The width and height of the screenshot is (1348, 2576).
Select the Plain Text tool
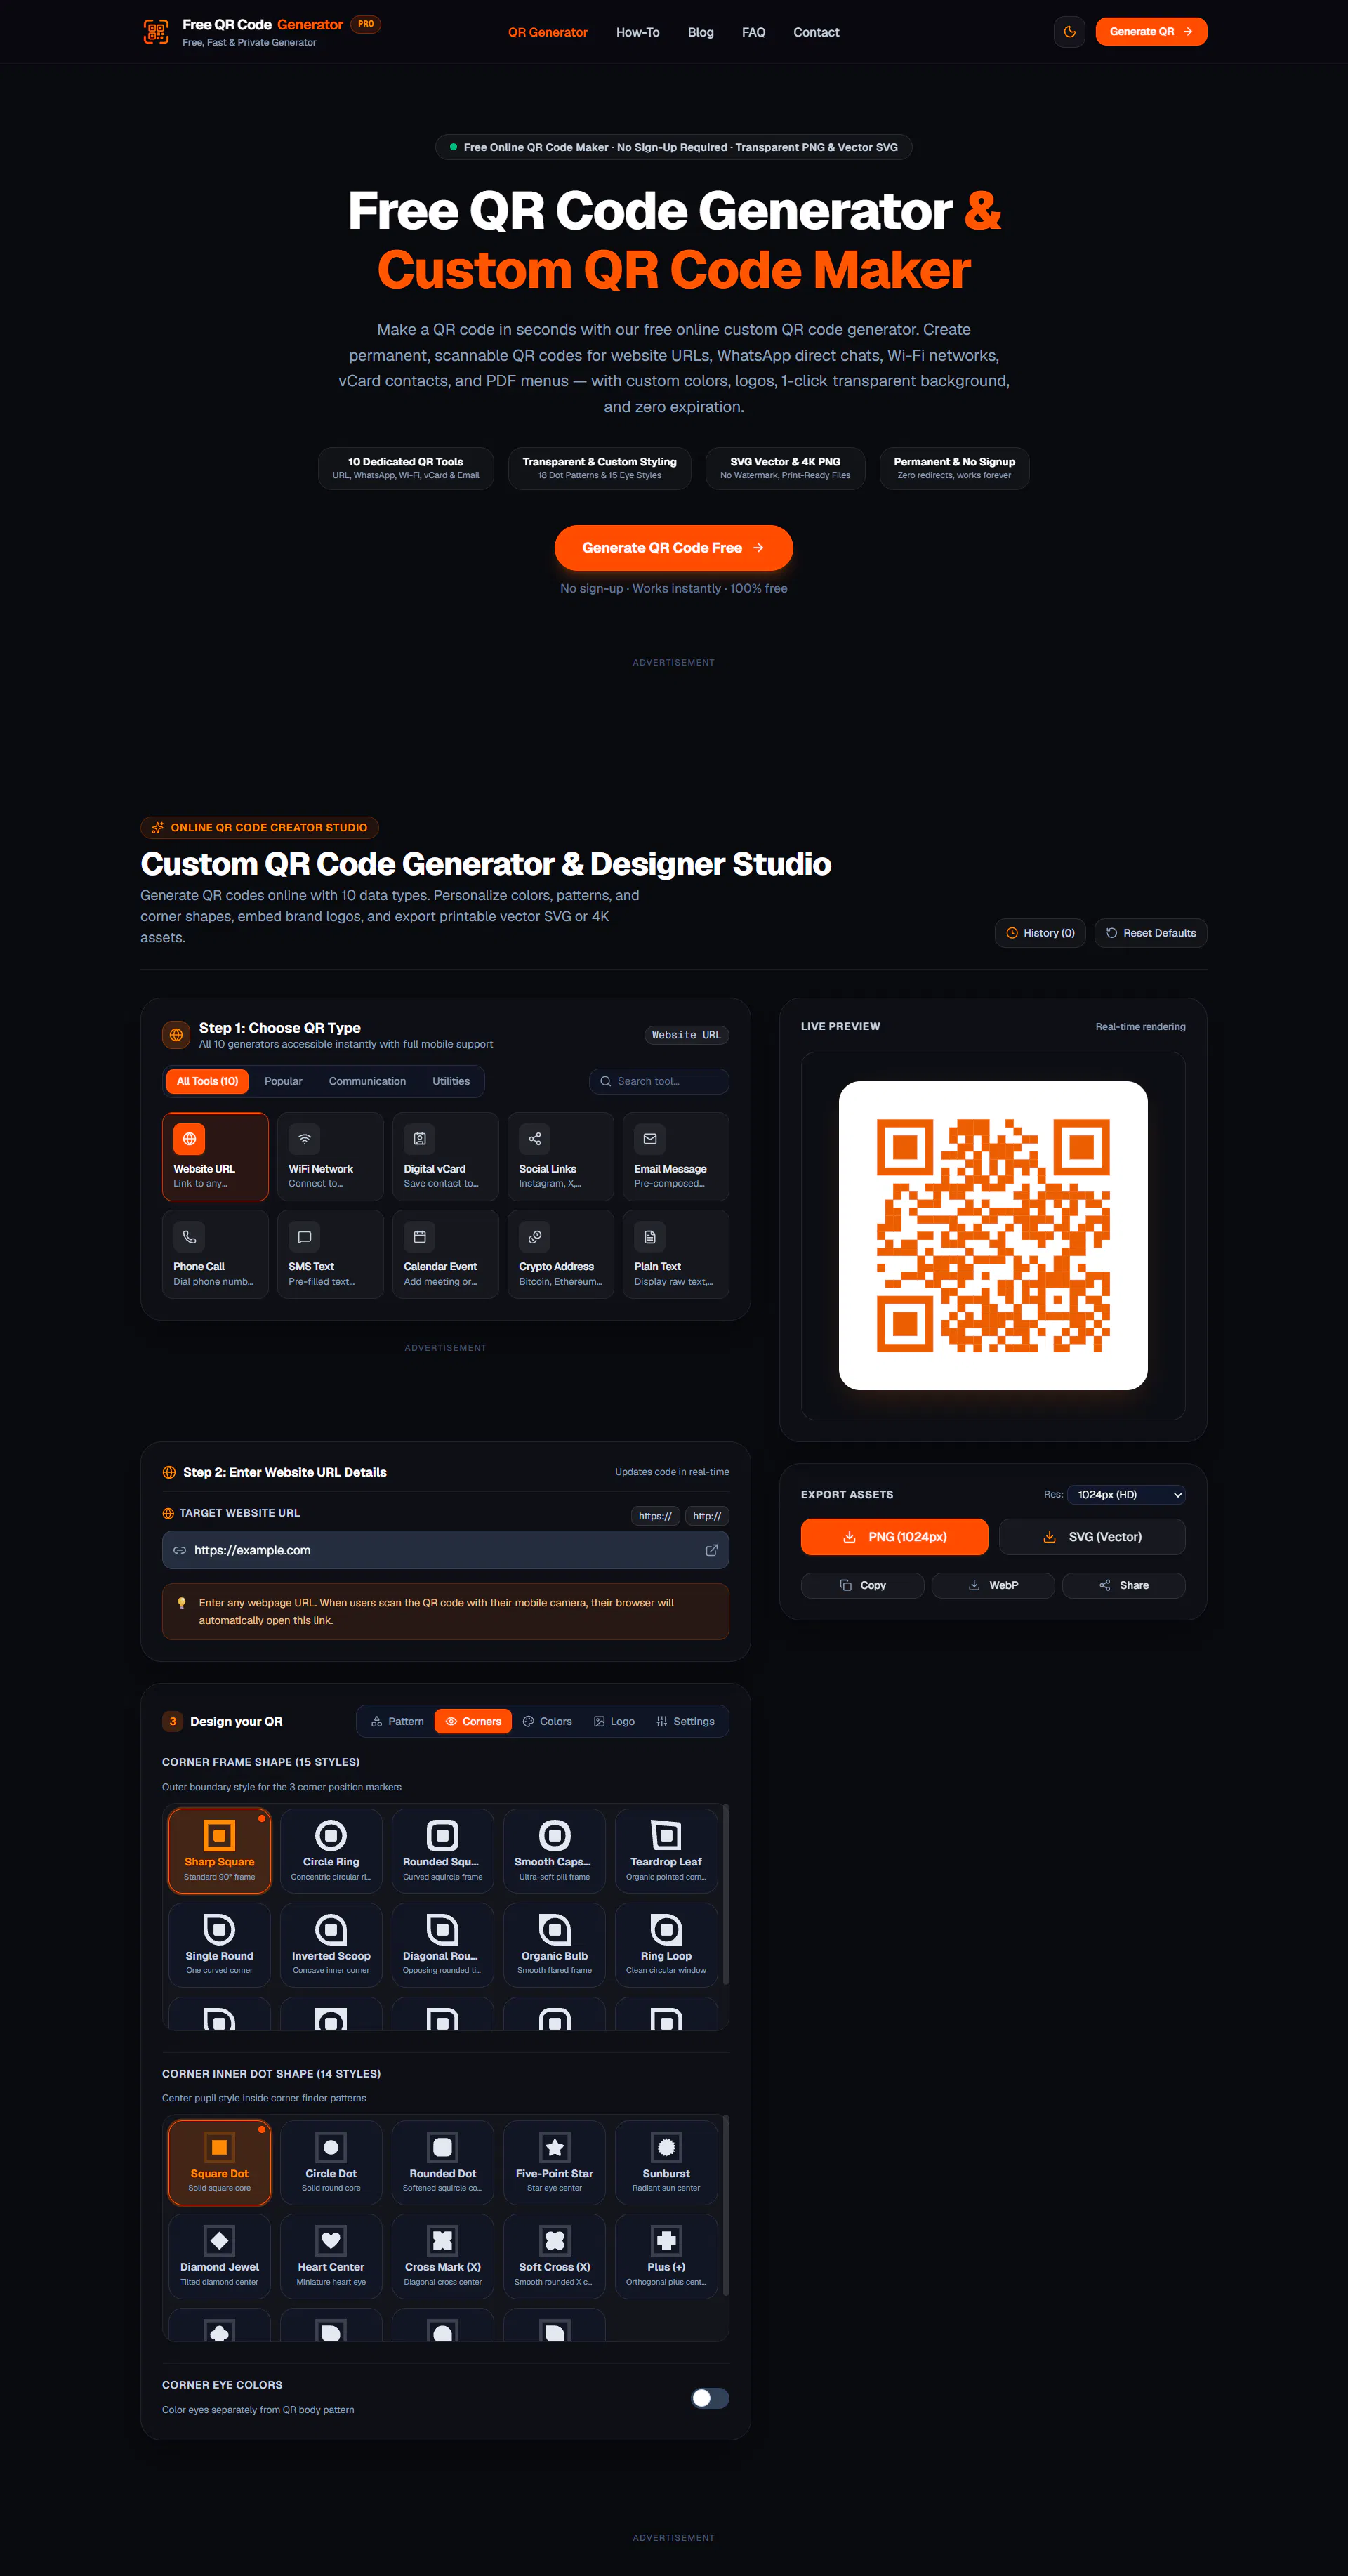pyautogui.click(x=676, y=1254)
